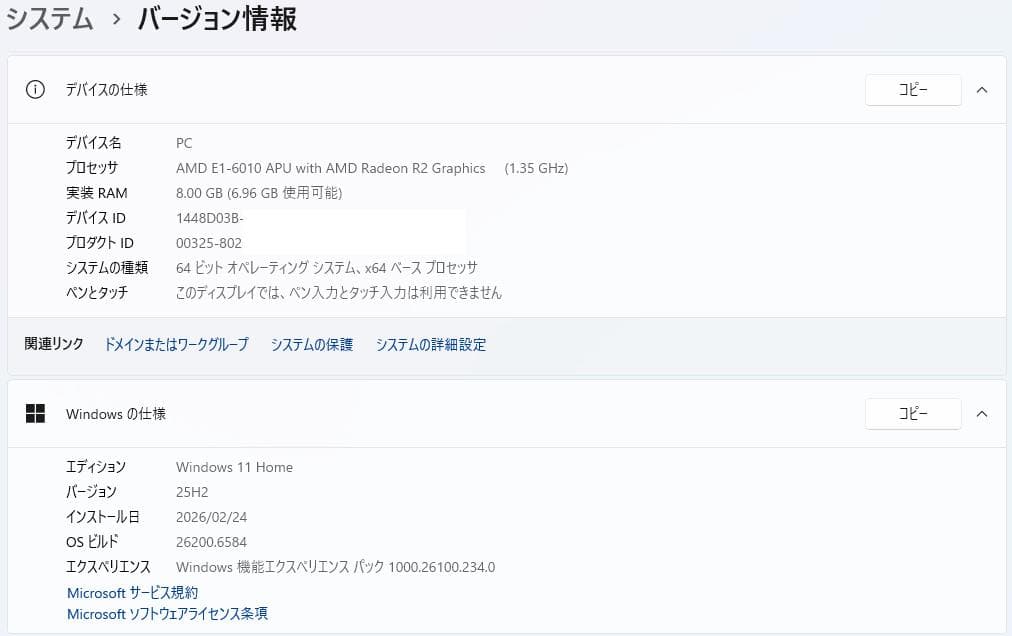The width and height of the screenshot is (1012, 636).
Task: Click the デバイス名 label
Action: click(x=94, y=143)
